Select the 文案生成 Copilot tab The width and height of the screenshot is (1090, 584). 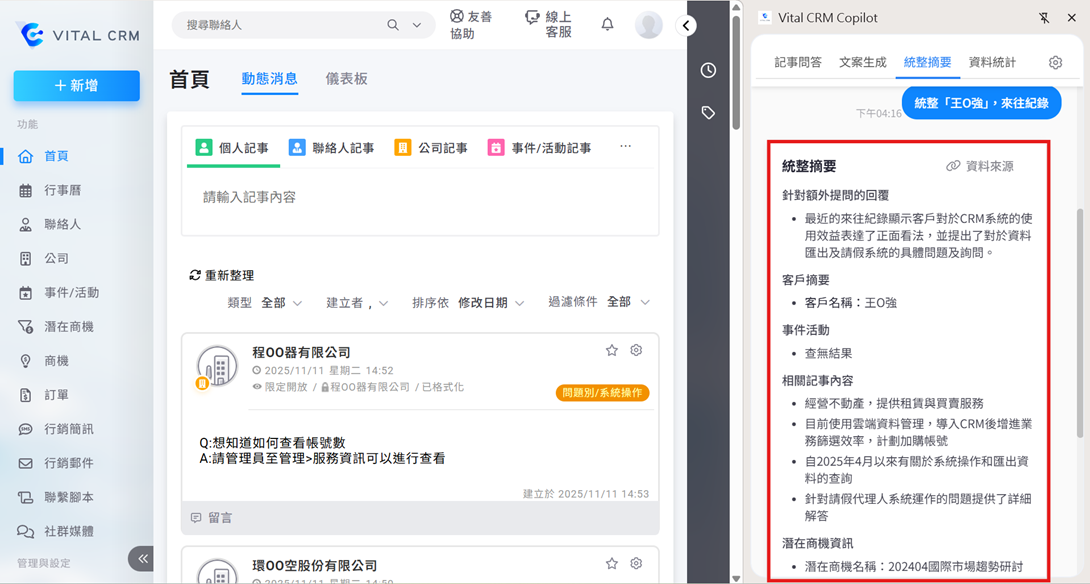(x=862, y=63)
